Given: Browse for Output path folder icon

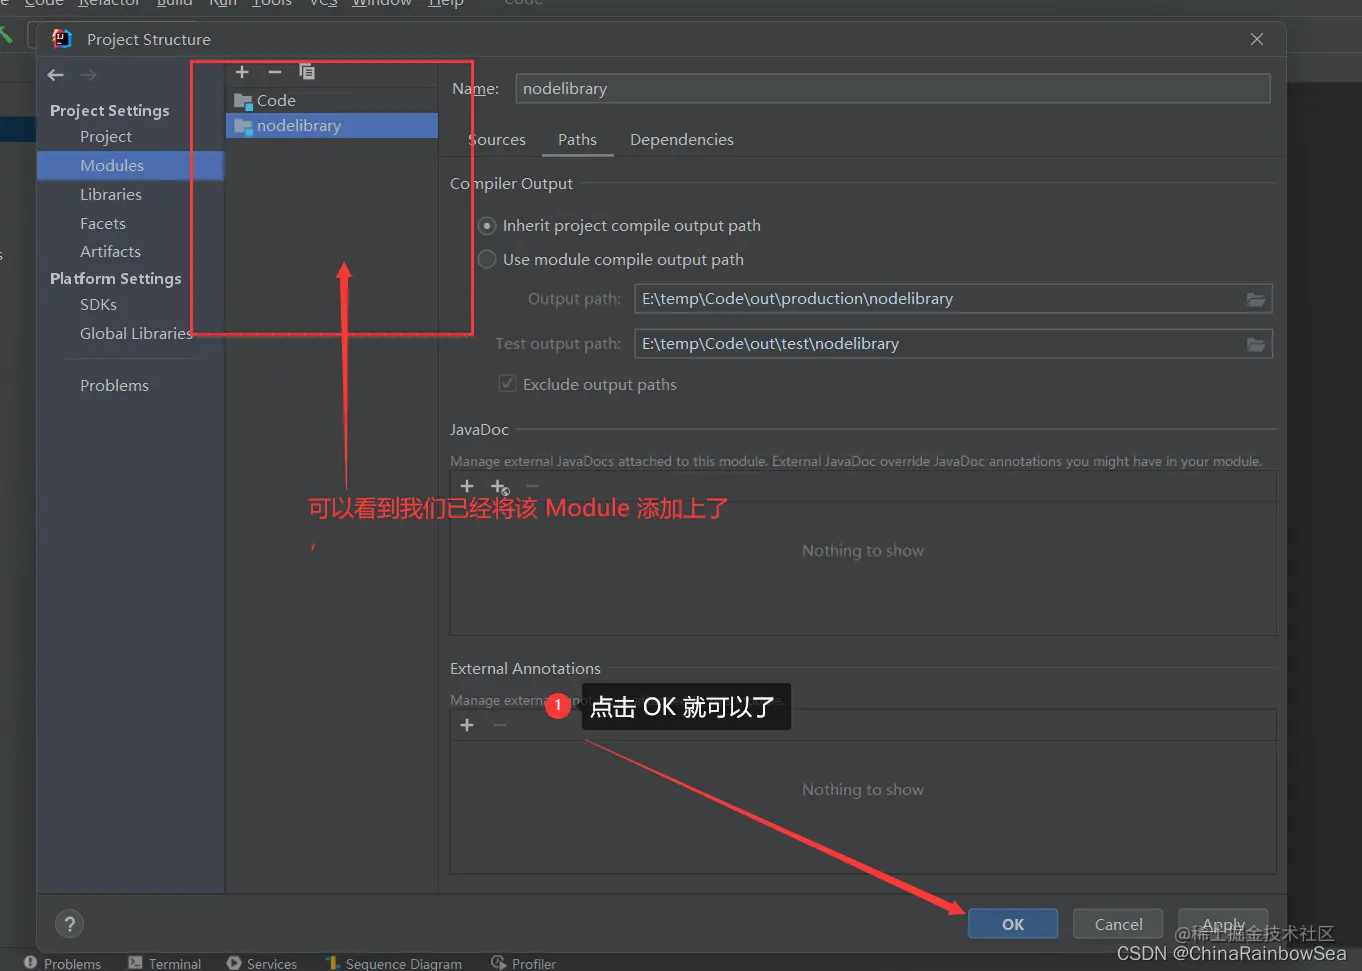Looking at the screenshot, I should click(1256, 299).
